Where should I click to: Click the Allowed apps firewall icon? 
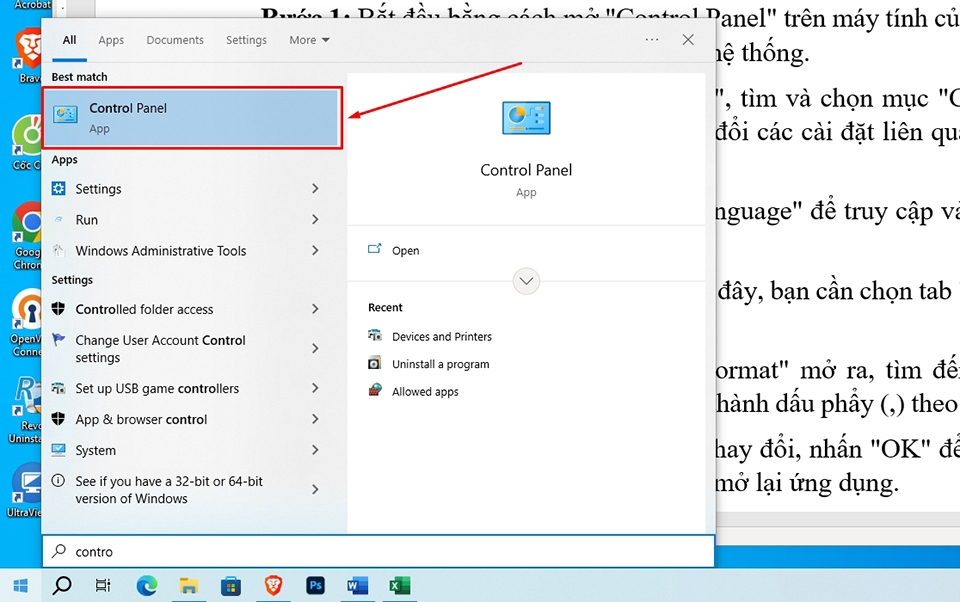[375, 390]
